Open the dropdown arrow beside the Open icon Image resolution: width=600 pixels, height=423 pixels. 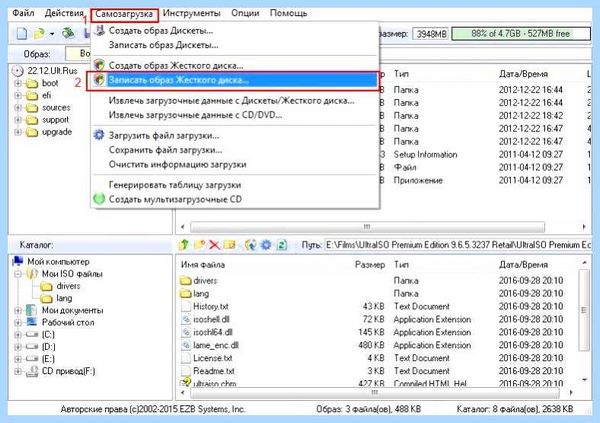52,34
